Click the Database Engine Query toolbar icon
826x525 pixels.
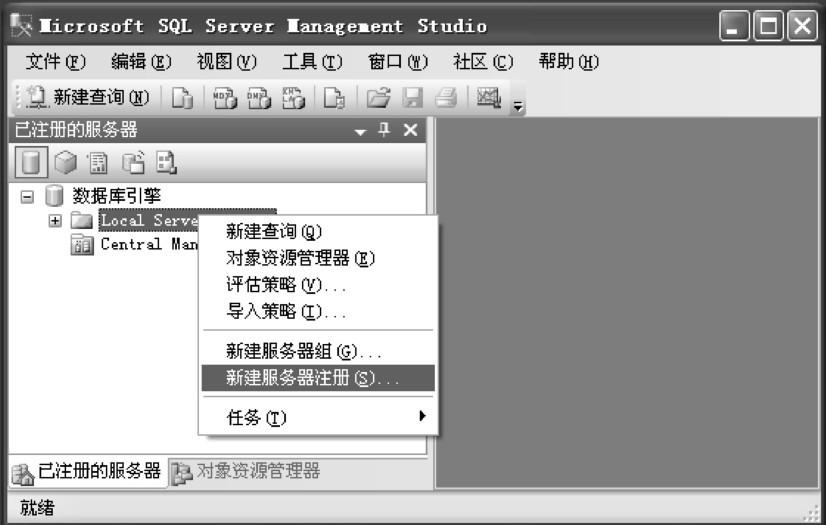coord(182,98)
